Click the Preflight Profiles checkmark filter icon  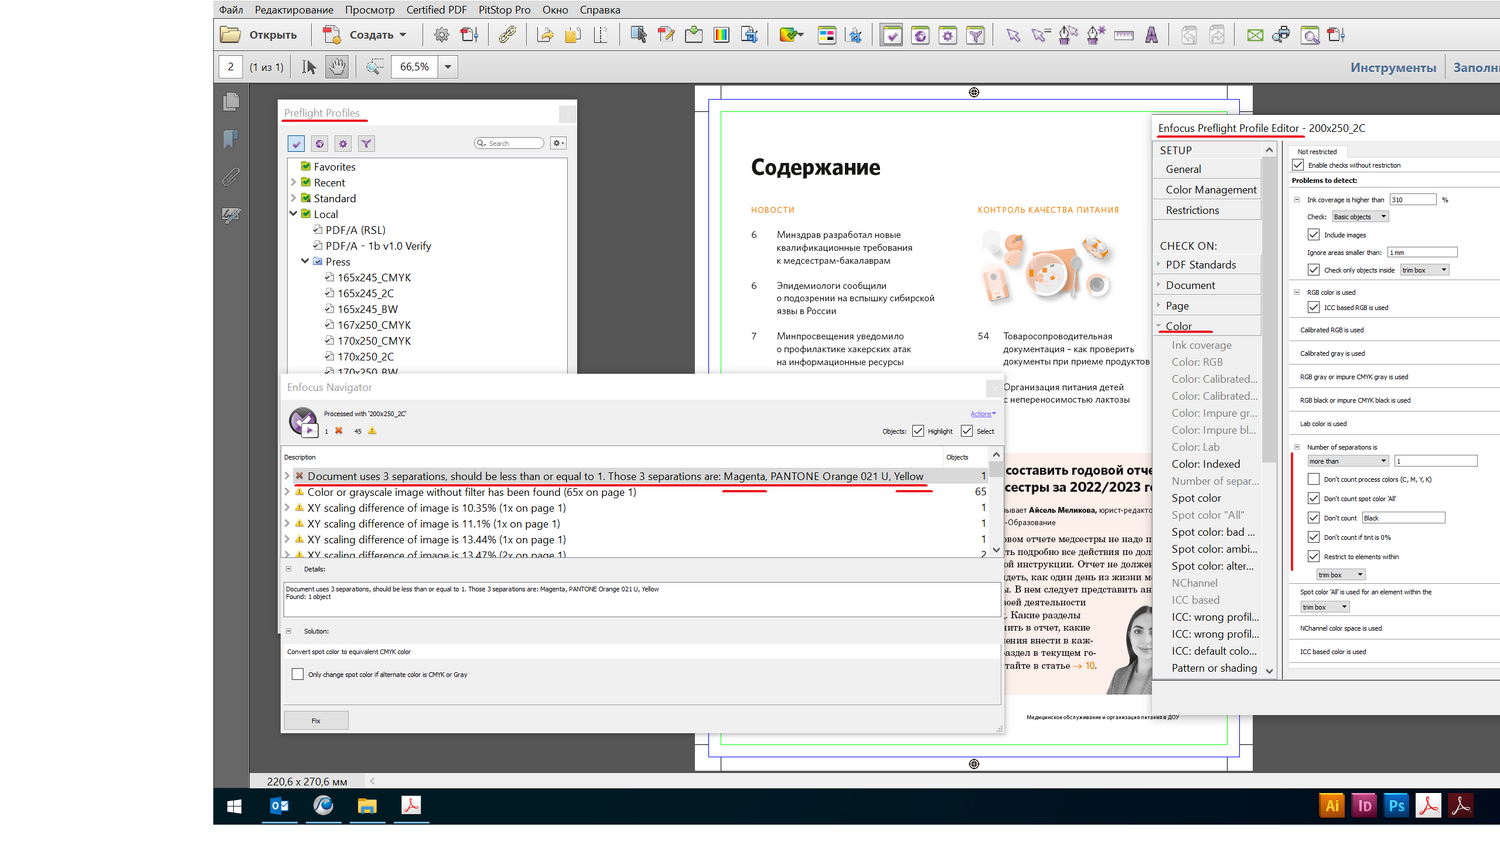coord(296,144)
